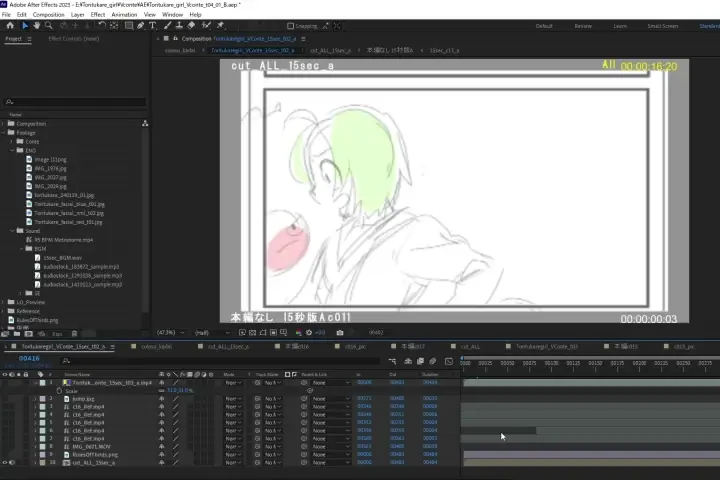Select the Clone Stamp tool
This screenshot has width=720, height=480.
click(x=179, y=26)
